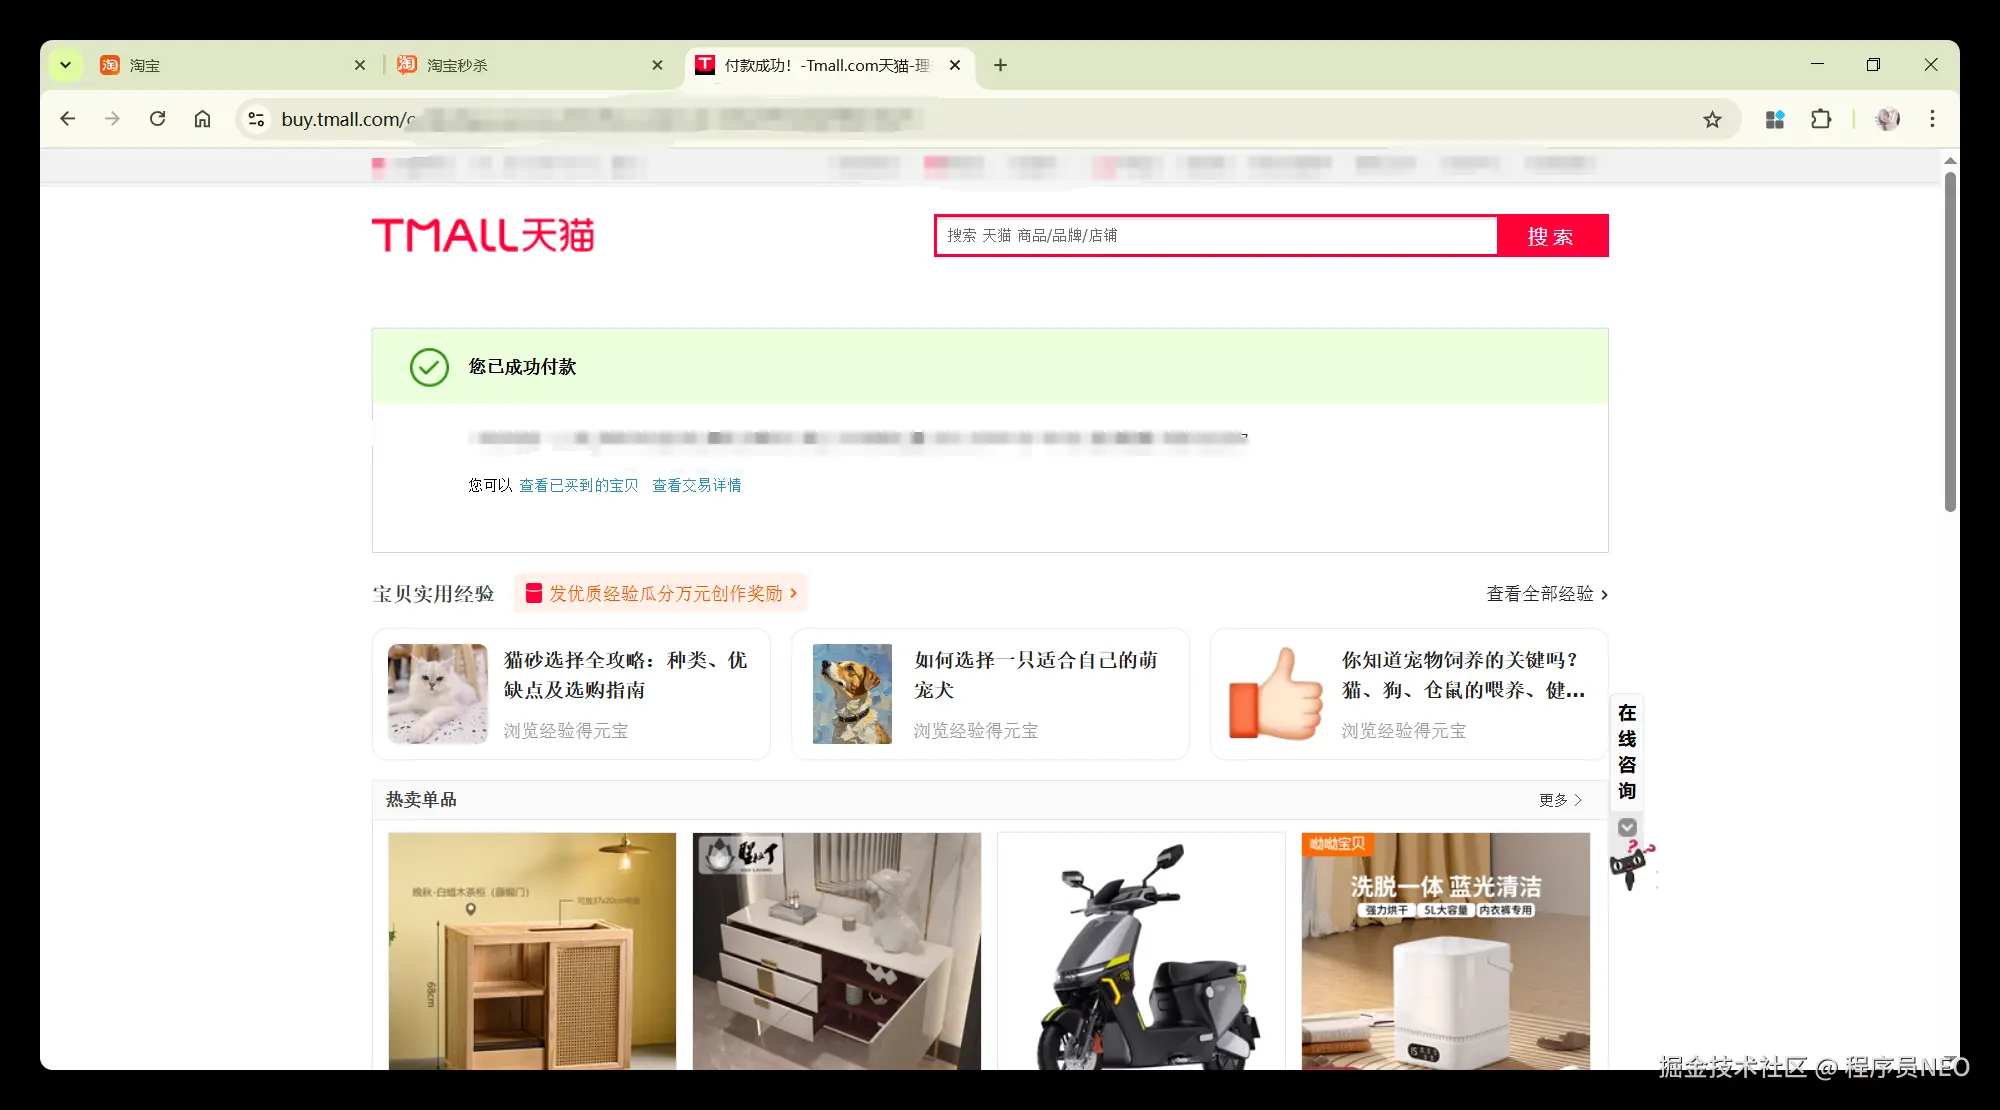Viewport: 2000px width, 1110px height.
Task: Open the 查看已买到的宝贝 link
Action: click(x=578, y=485)
